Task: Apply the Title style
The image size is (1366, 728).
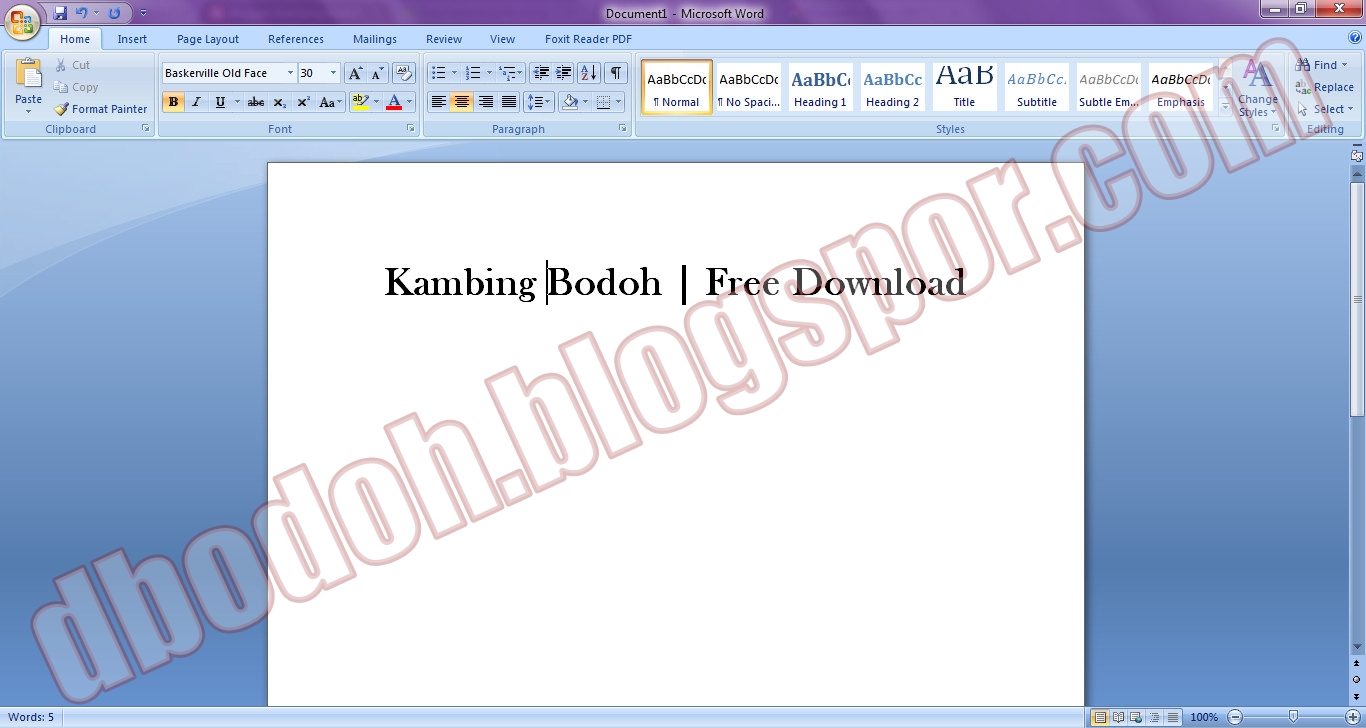Action: coord(964,87)
